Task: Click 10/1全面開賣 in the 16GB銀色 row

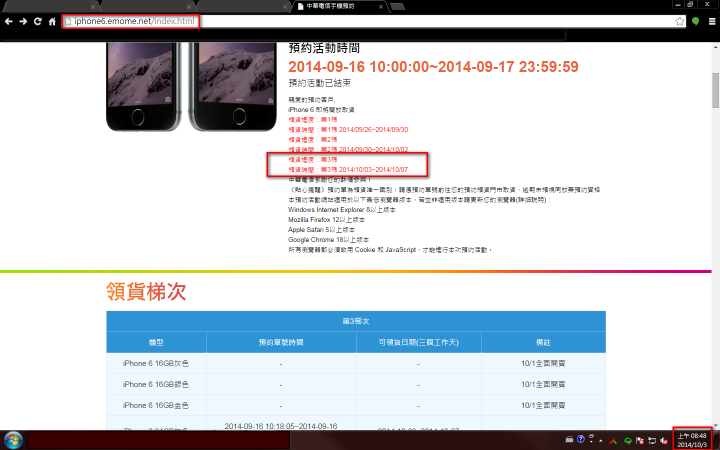Action: [543, 384]
